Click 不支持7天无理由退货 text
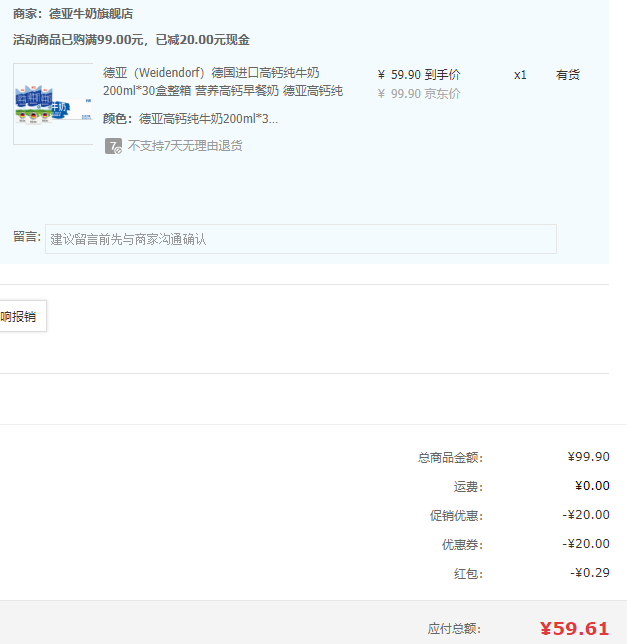Image resolution: width=627 pixels, height=644 pixels. point(185,146)
